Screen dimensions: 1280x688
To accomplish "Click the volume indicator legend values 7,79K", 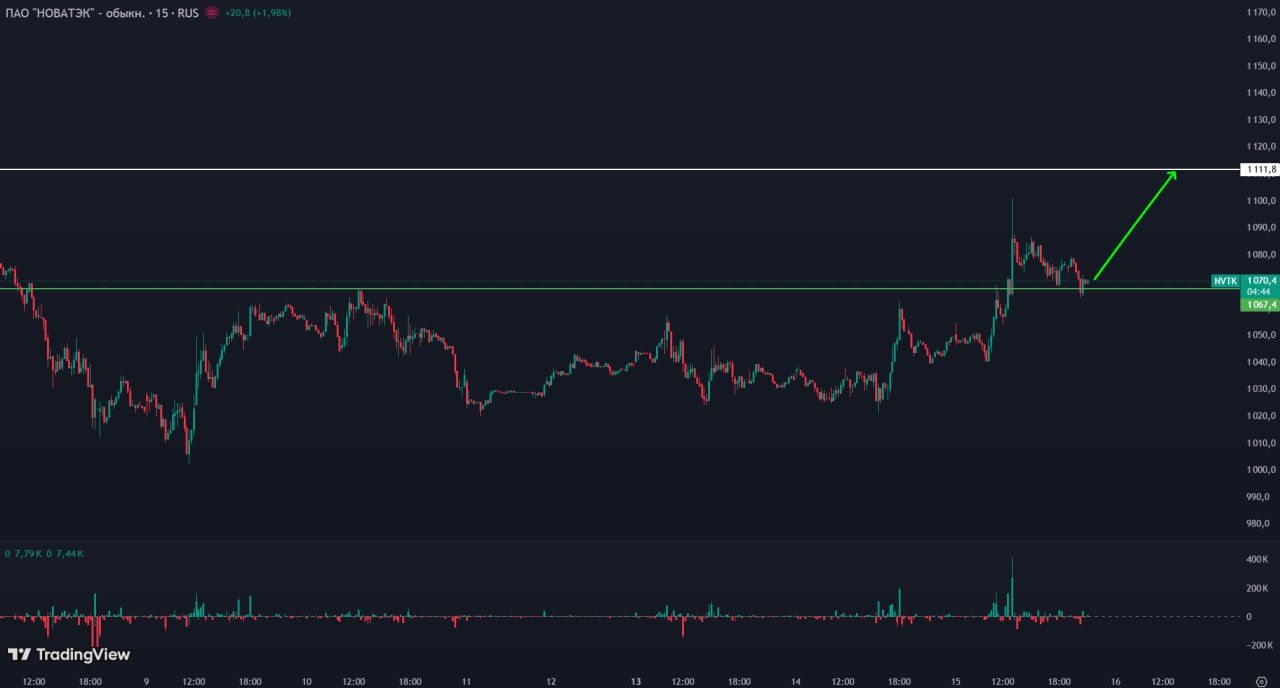I will click(27, 553).
